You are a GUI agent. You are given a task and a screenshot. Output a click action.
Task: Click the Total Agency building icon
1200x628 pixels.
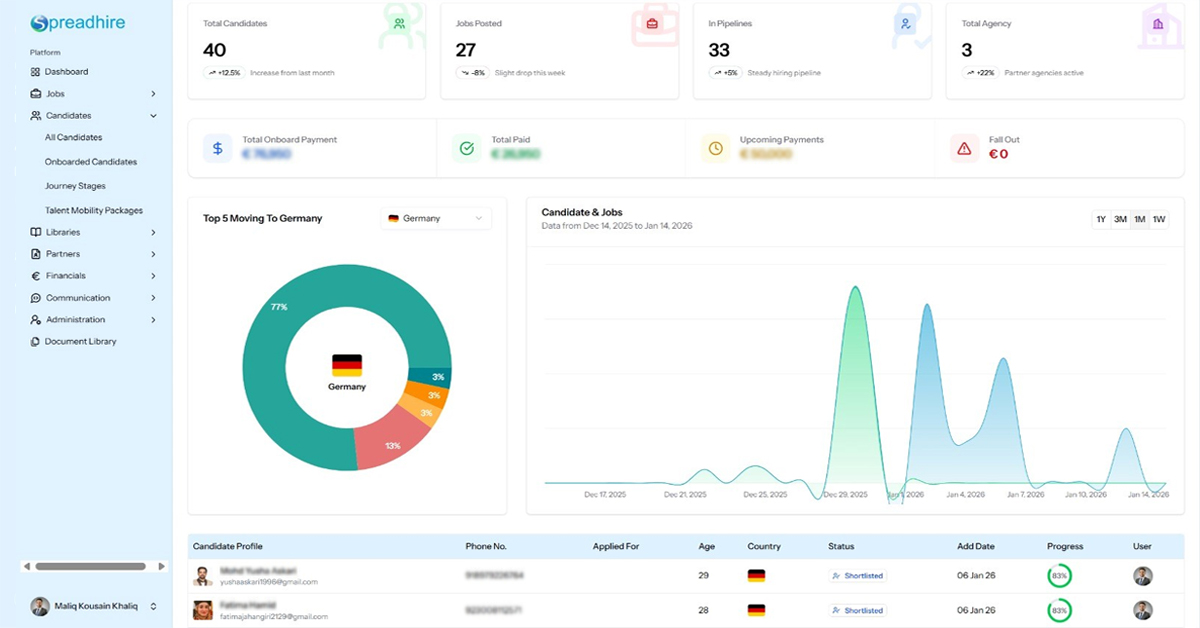tap(1158, 23)
